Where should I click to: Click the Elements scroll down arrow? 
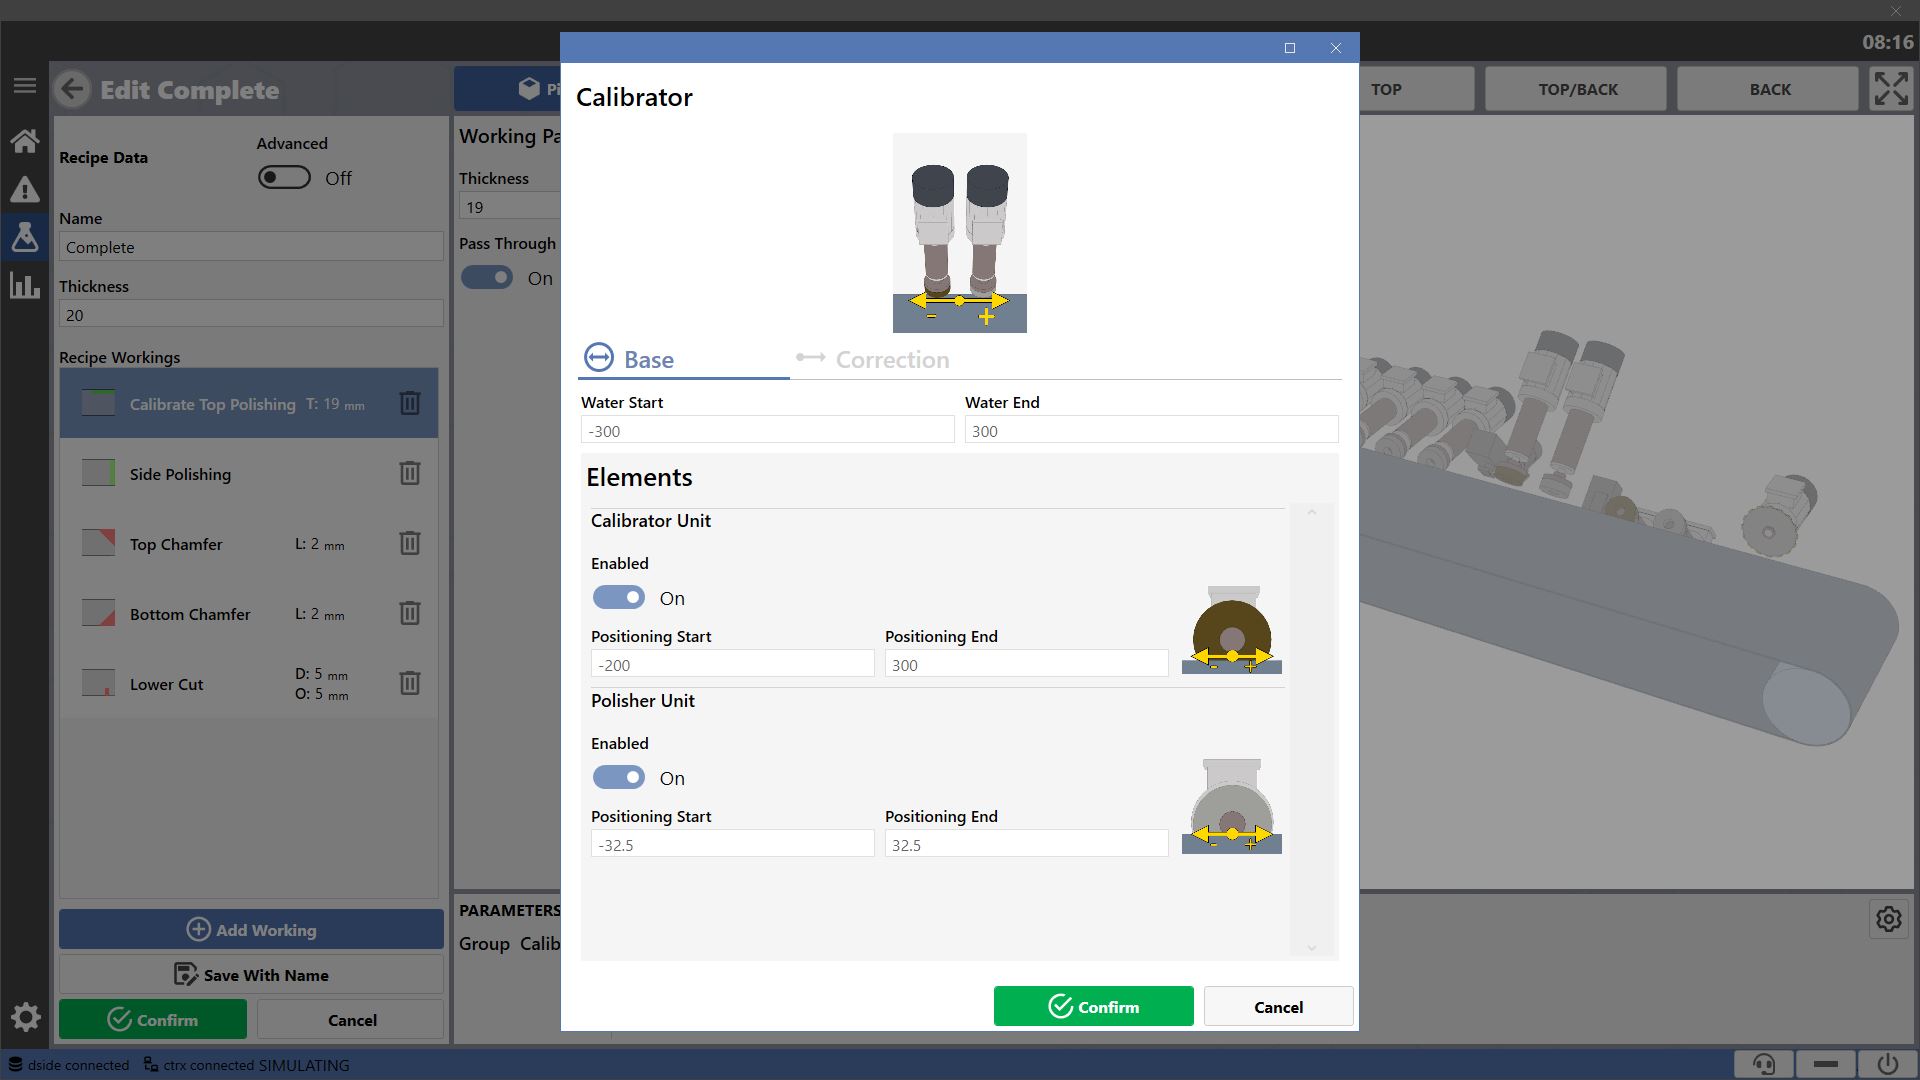1311,947
